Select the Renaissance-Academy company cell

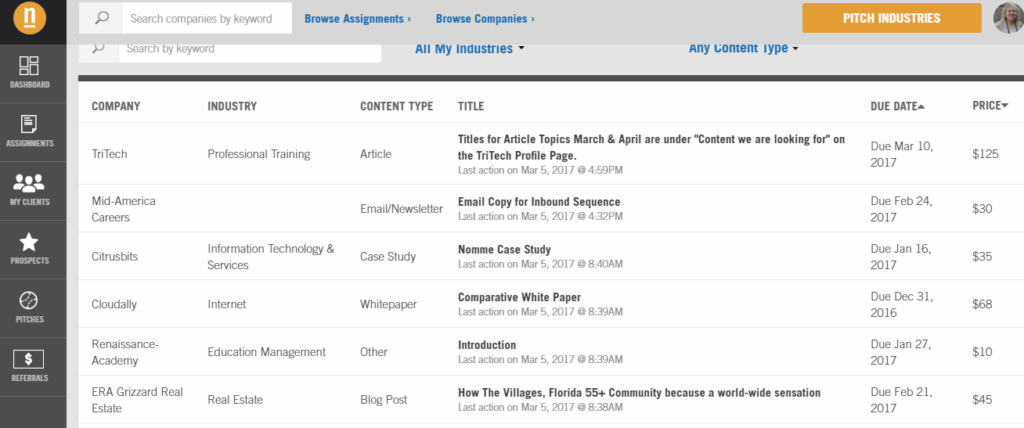point(125,352)
